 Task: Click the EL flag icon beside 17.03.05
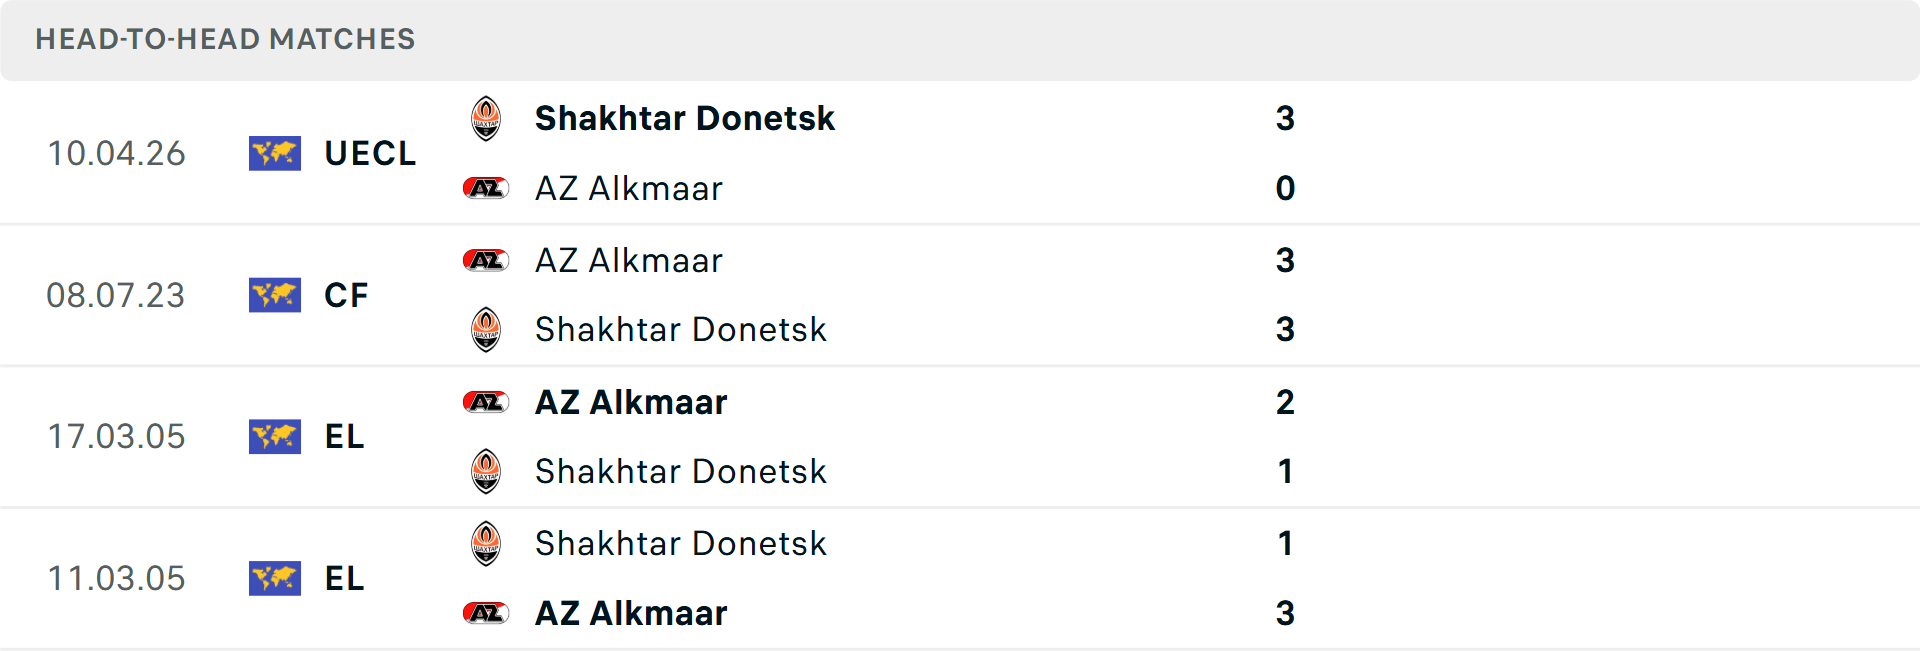(x=275, y=437)
